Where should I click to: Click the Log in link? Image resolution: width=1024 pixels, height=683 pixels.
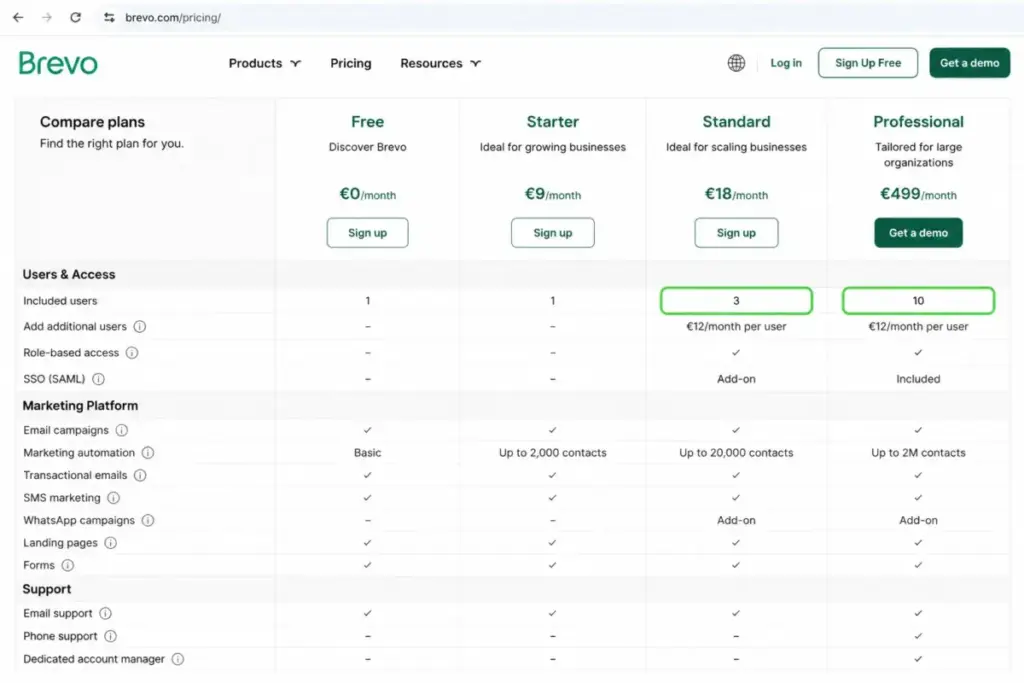tap(786, 63)
